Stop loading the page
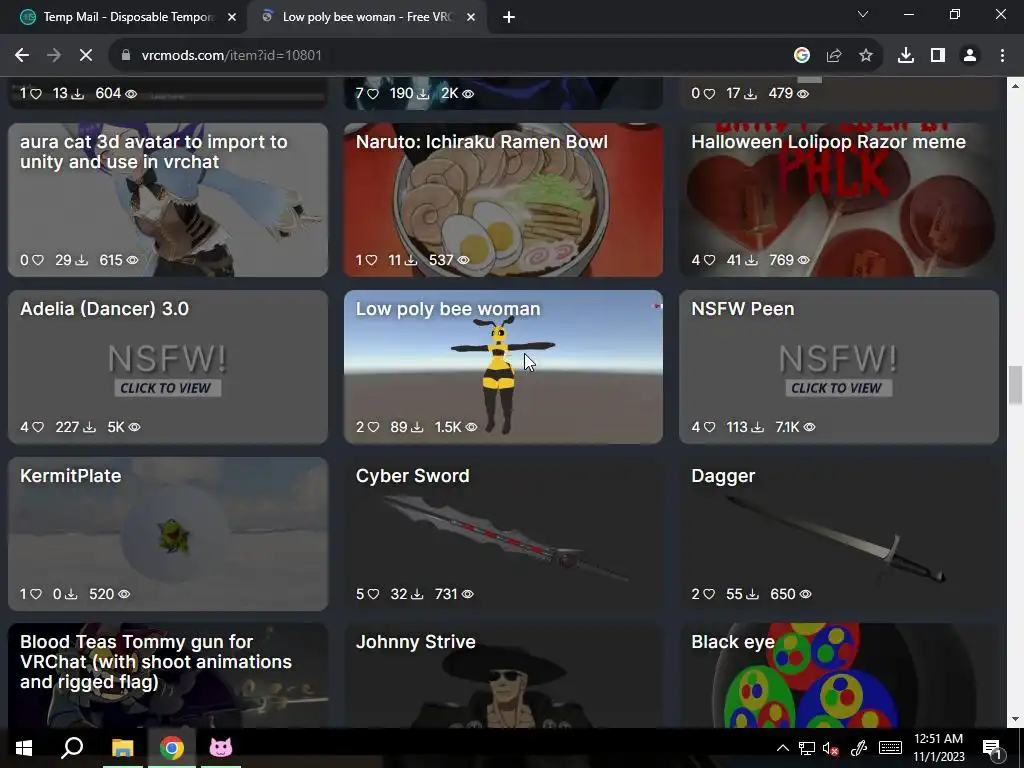This screenshot has height=768, width=1024. 86,56
